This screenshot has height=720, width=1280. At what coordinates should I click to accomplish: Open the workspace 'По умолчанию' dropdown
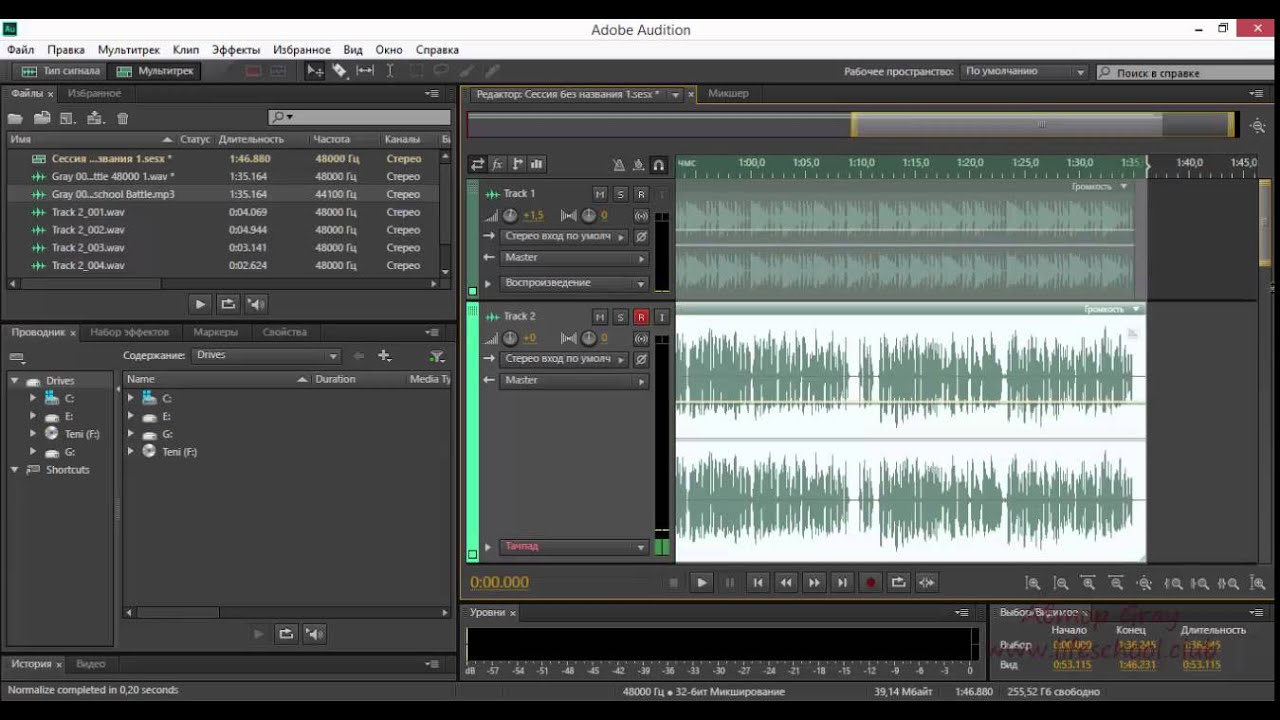1024,72
